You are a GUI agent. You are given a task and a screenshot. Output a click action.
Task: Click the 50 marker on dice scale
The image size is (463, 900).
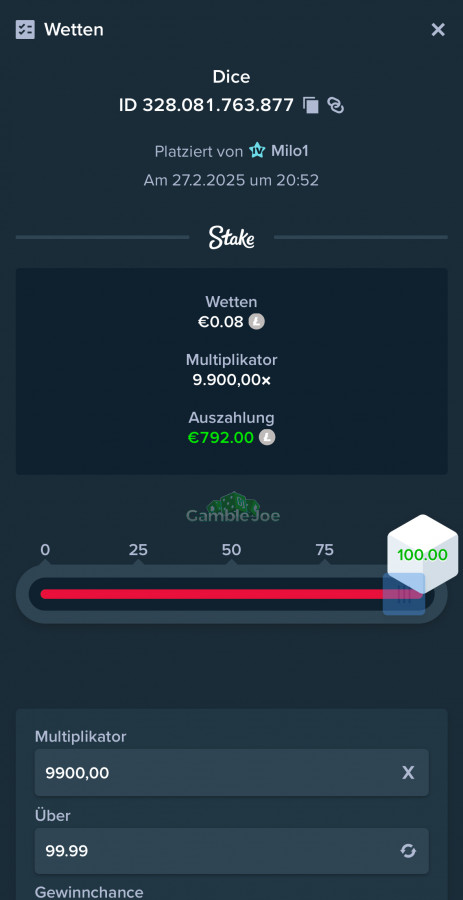(x=231, y=550)
